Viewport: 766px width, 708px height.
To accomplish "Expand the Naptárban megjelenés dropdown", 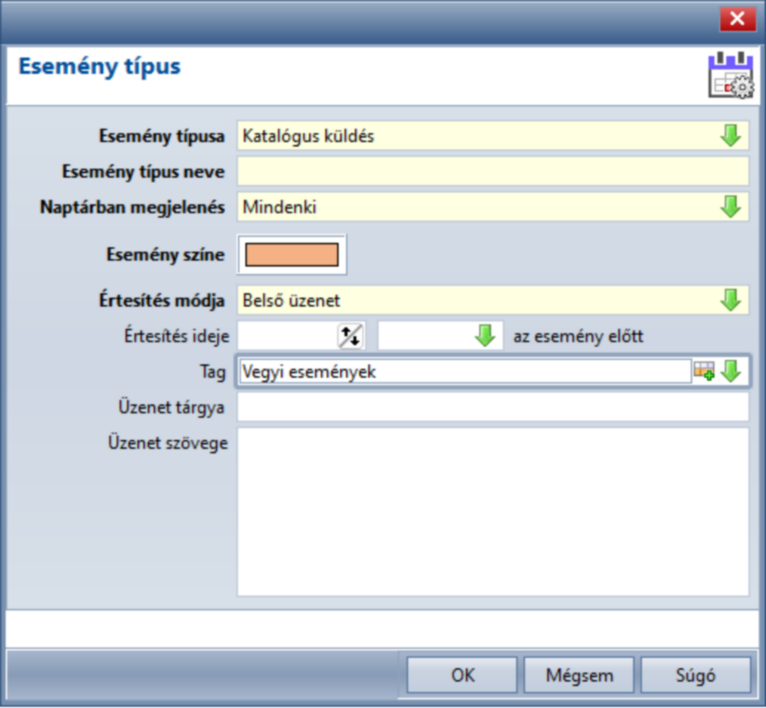I will pyautogui.click(x=731, y=207).
